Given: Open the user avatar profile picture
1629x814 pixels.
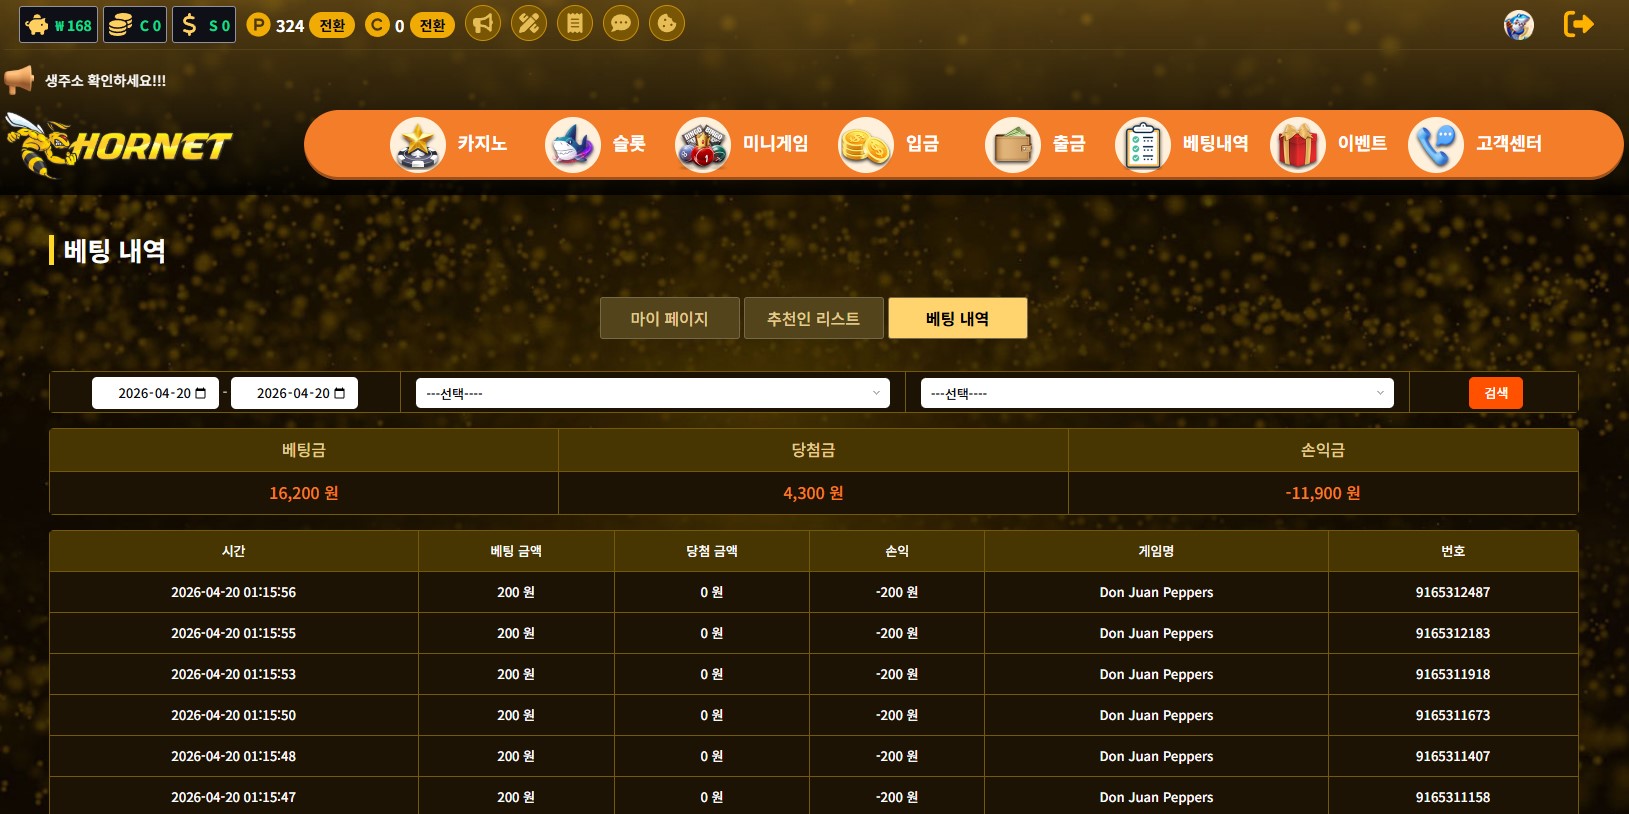Looking at the screenshot, I should click(1518, 25).
